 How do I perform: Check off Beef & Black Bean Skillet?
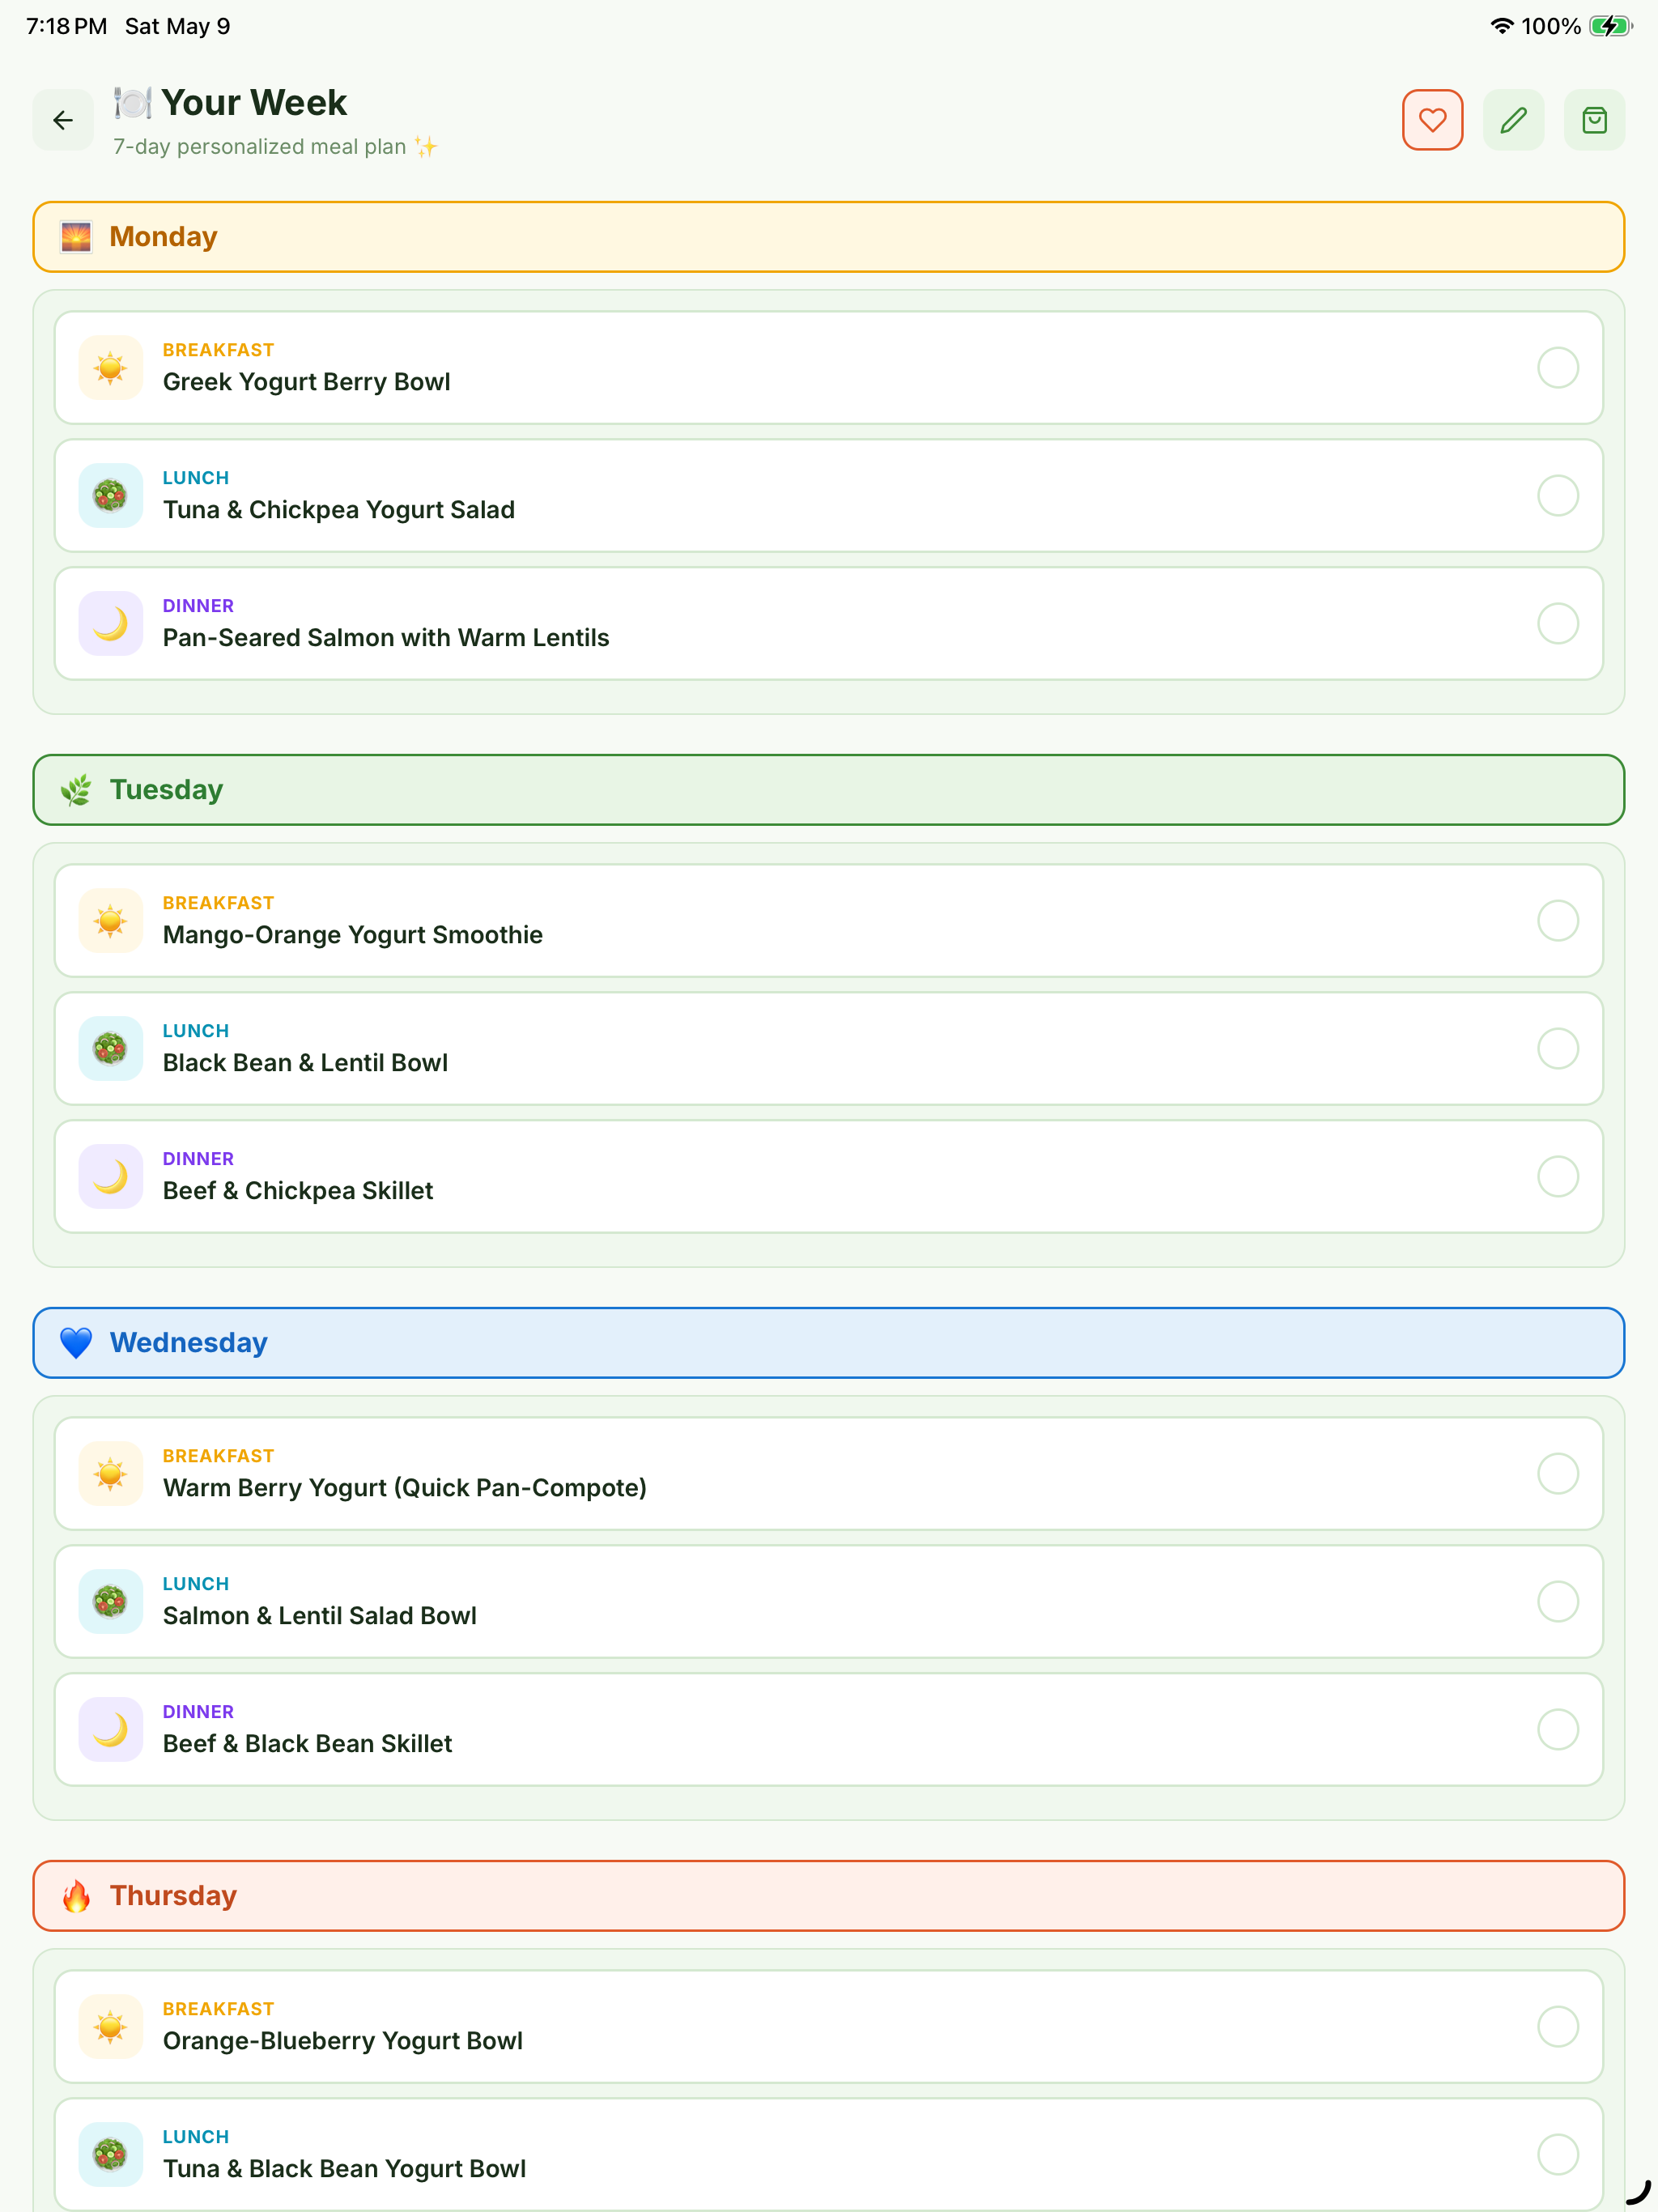point(1558,1730)
